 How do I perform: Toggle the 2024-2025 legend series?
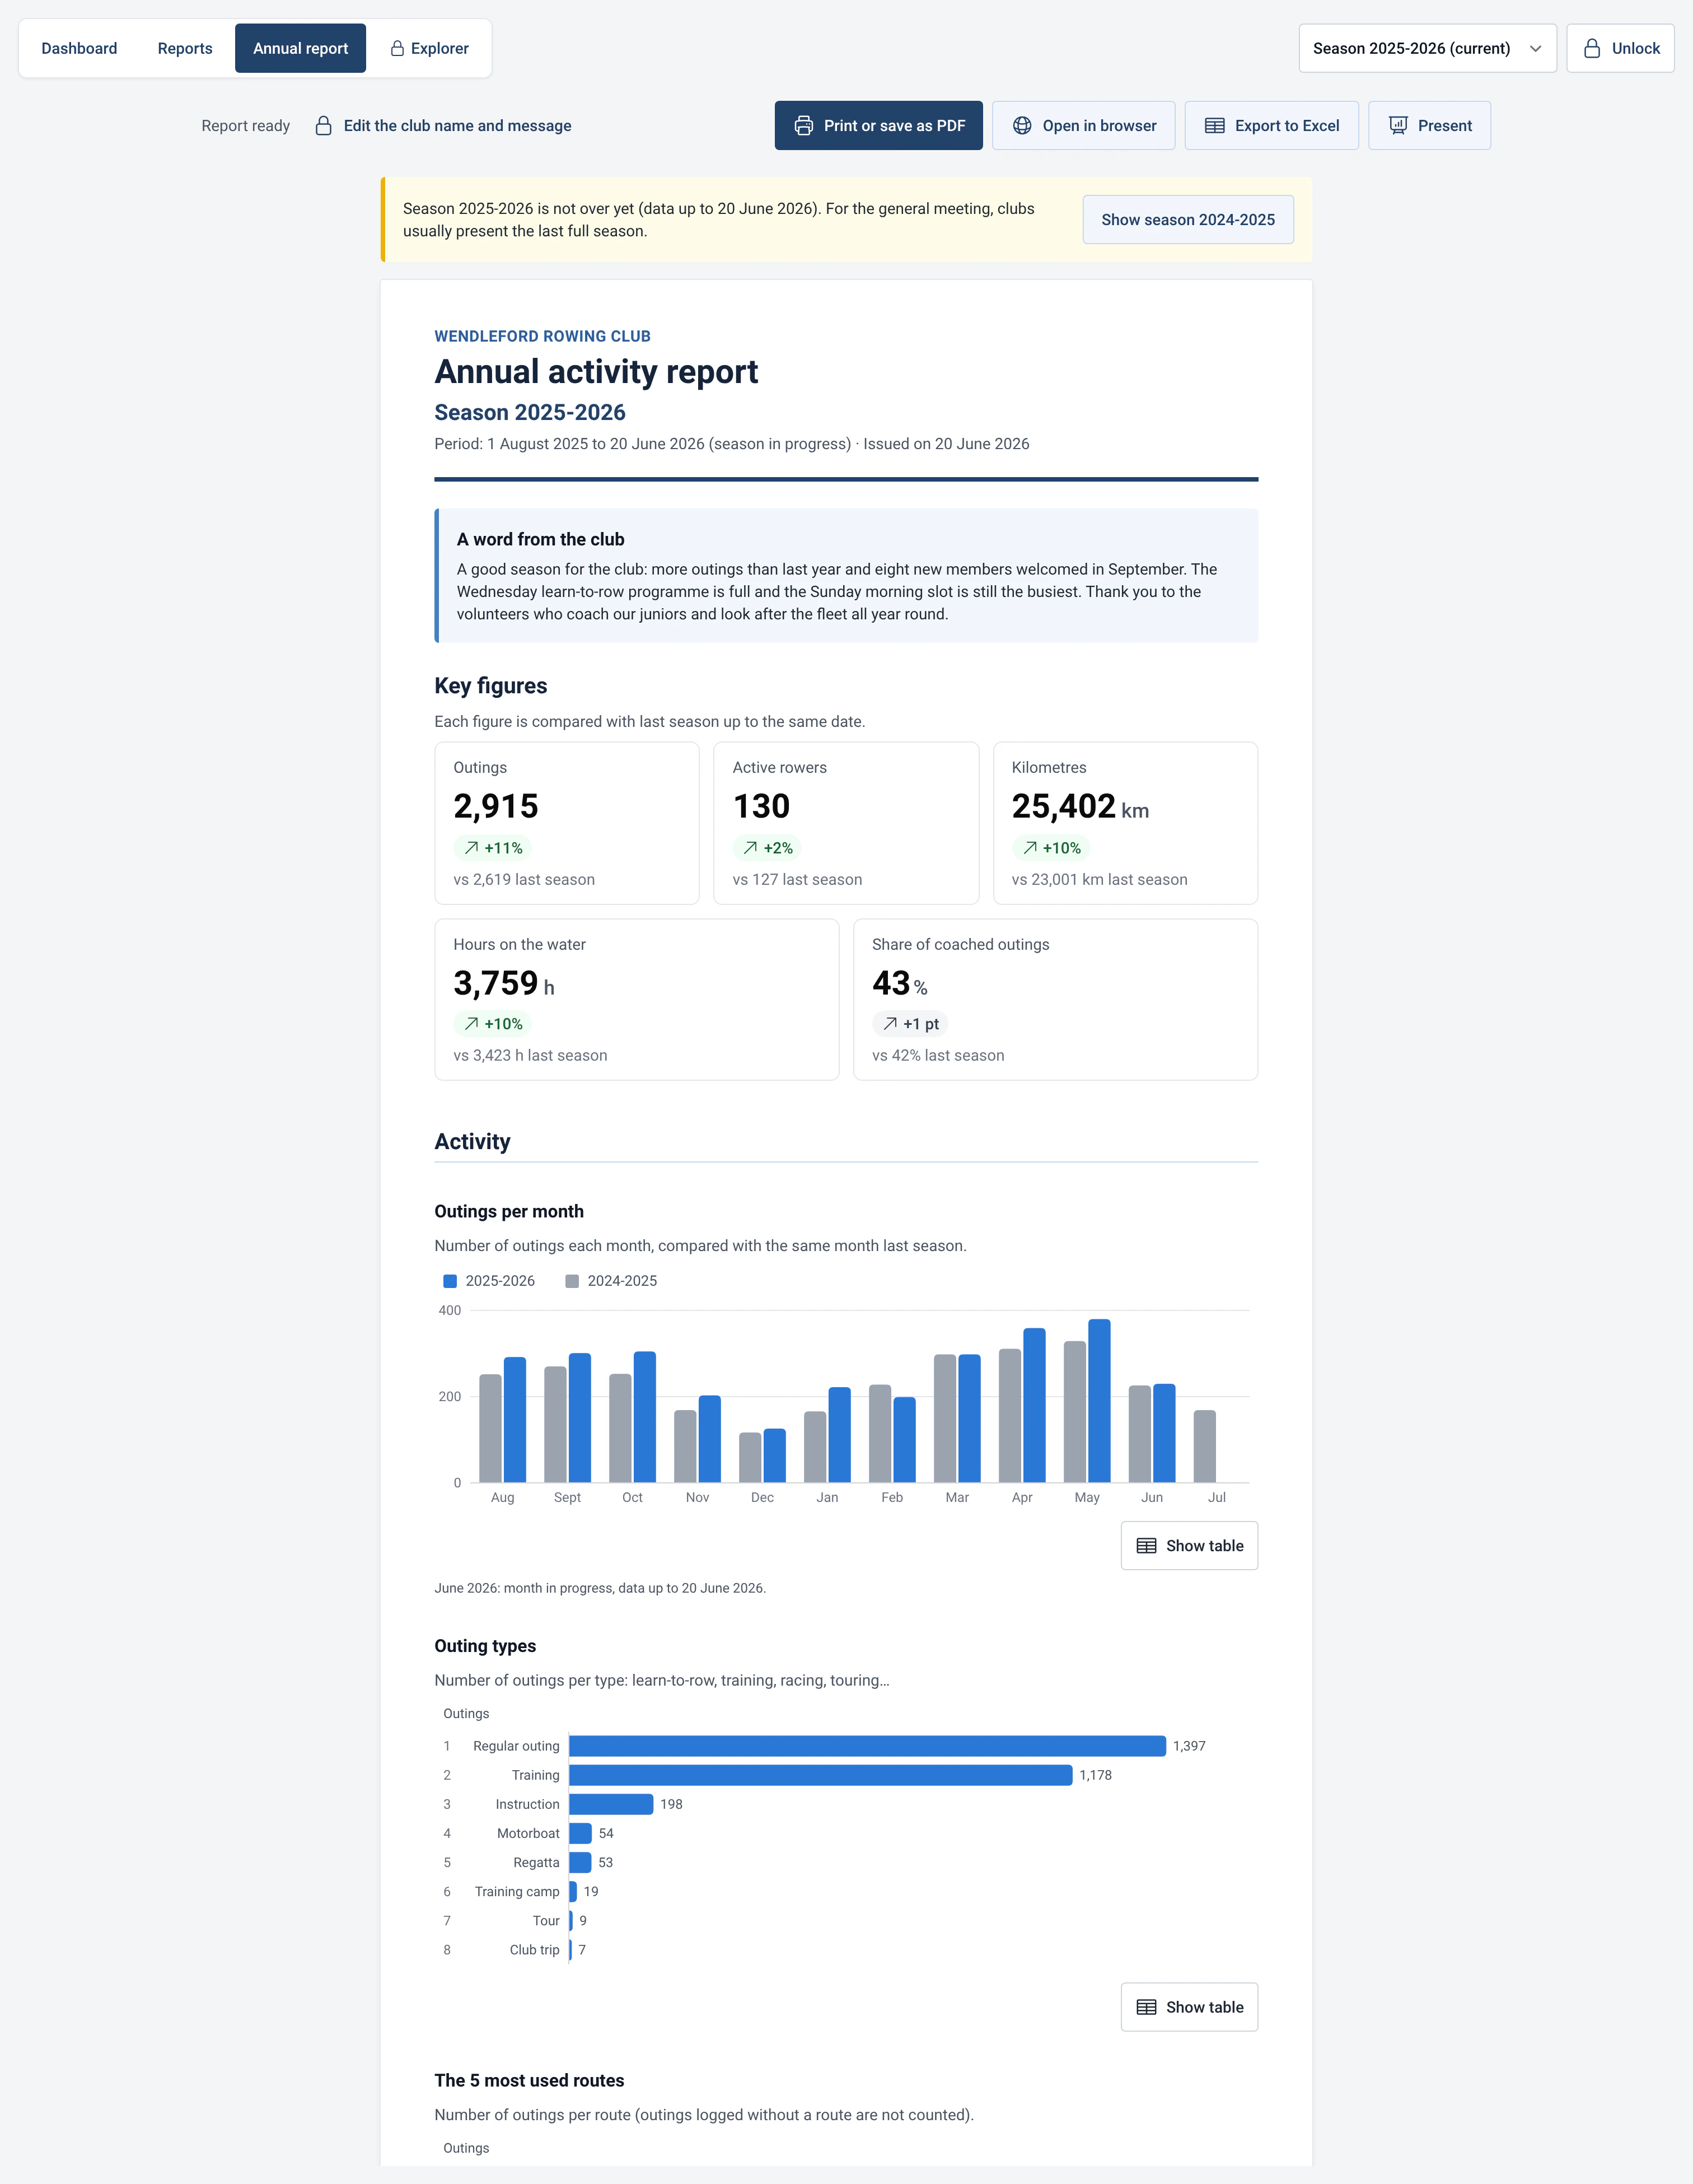[x=611, y=1281]
